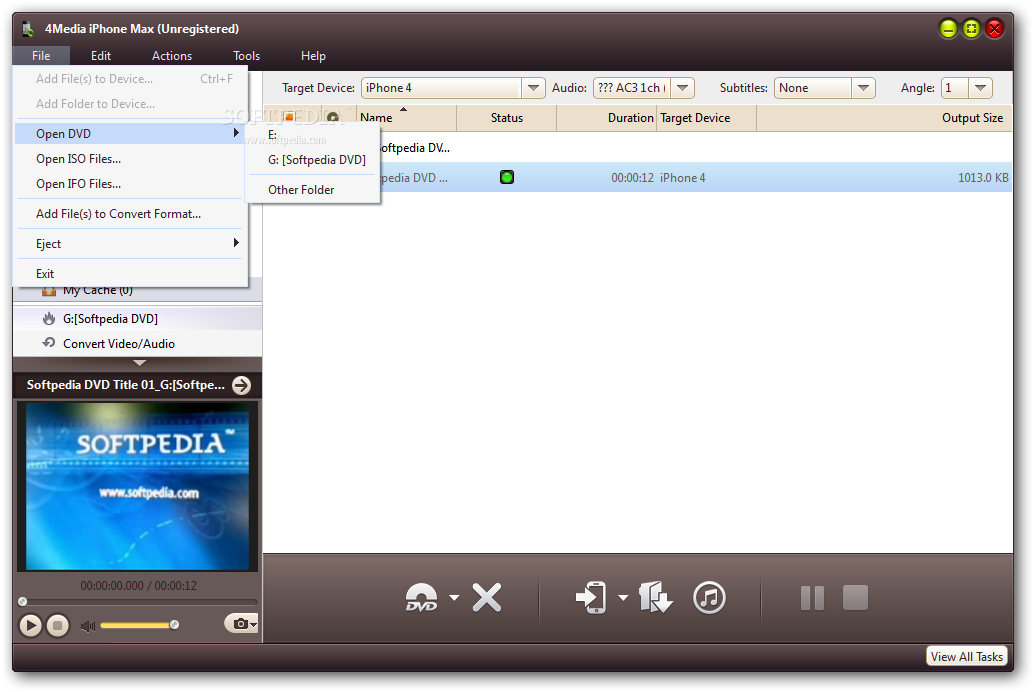Screen dimensions: 1034x692
Task: Click the arrow icon beside the Softpedia DVD title
Action: (242, 385)
